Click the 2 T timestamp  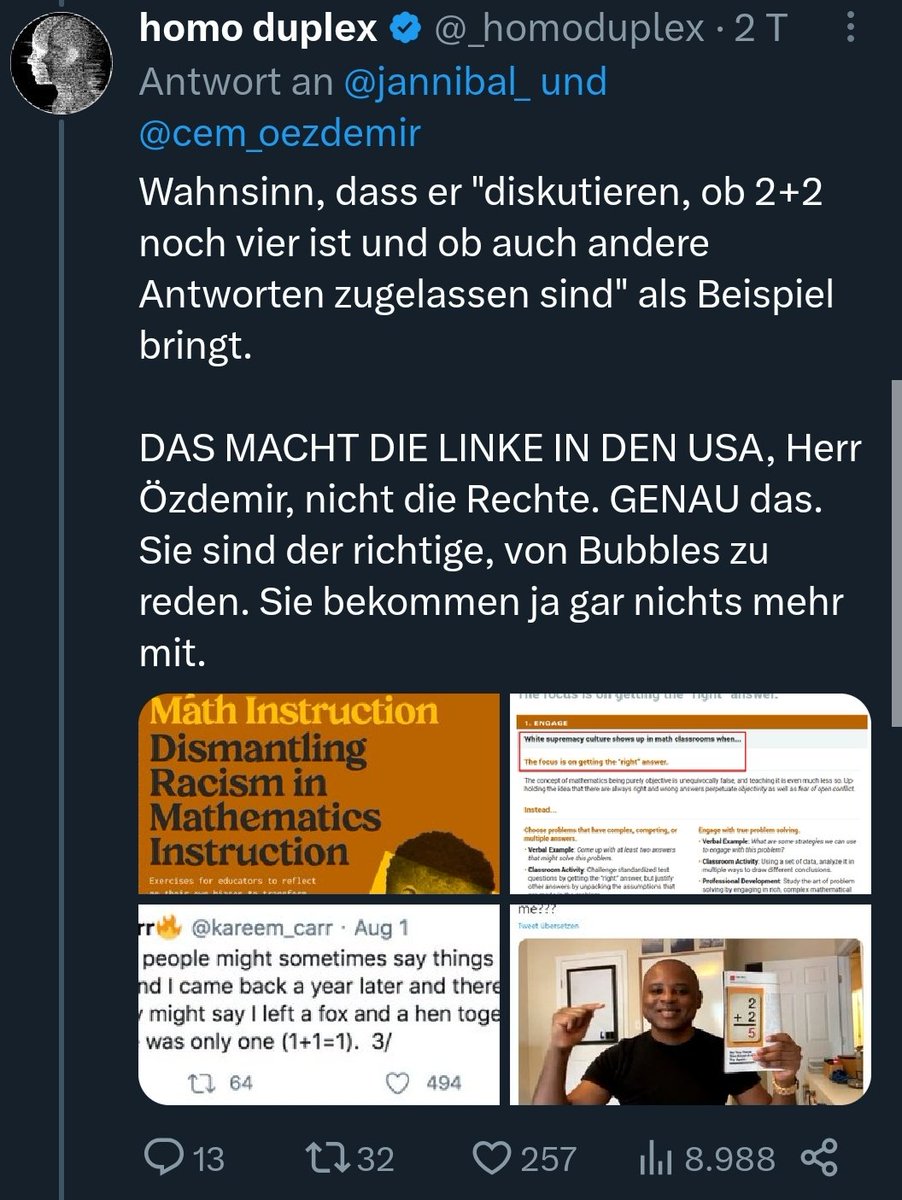(760, 31)
